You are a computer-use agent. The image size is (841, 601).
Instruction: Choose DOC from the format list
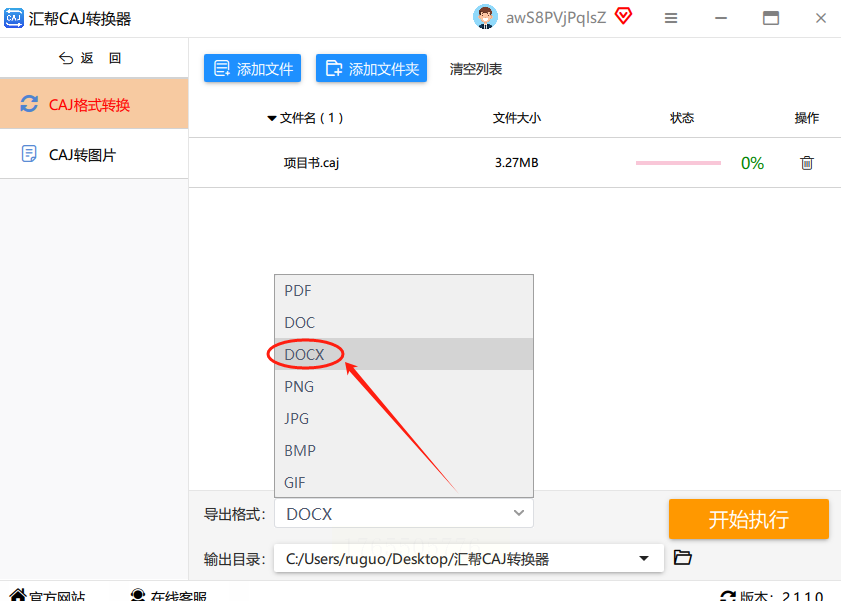pyautogui.click(x=404, y=322)
